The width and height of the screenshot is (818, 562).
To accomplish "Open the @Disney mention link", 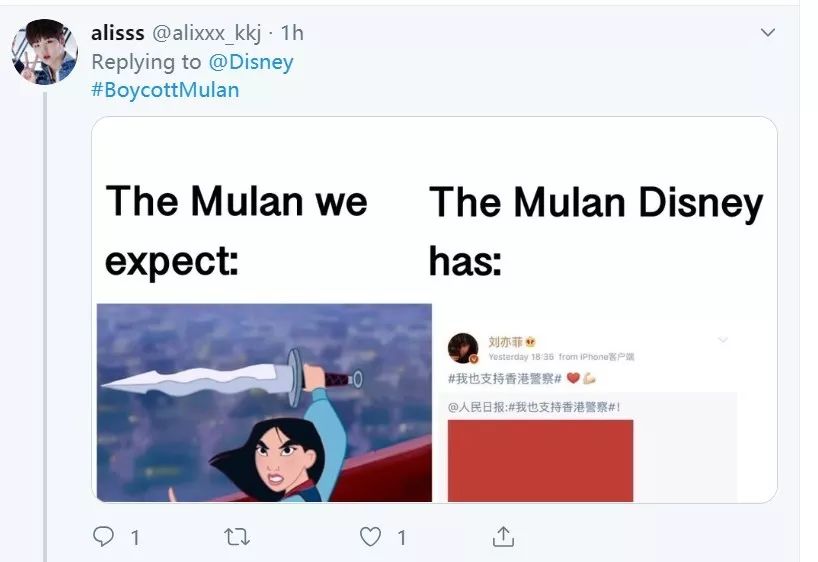I will (250, 62).
